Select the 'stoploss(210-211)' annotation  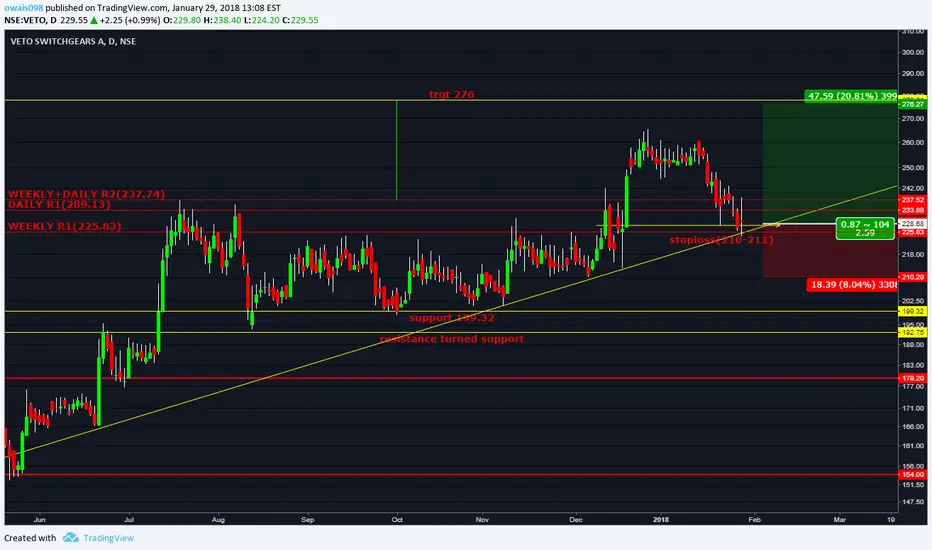click(x=721, y=240)
